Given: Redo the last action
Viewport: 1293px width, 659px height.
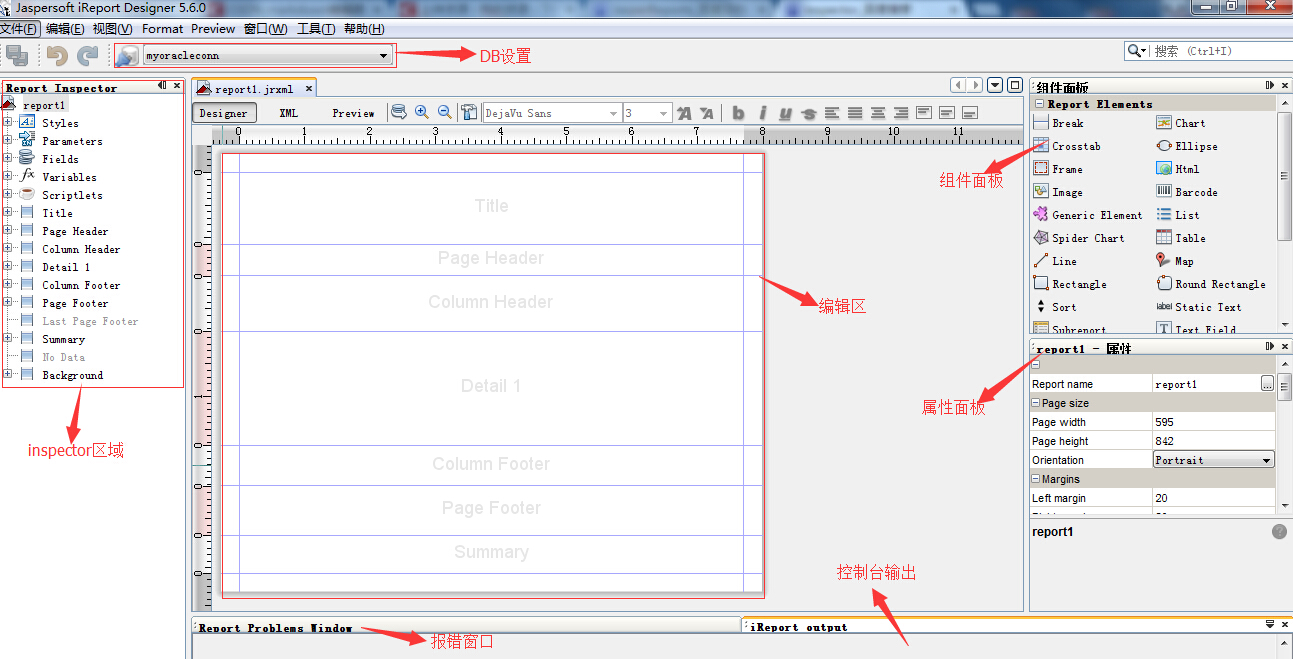Looking at the screenshot, I should click(88, 56).
